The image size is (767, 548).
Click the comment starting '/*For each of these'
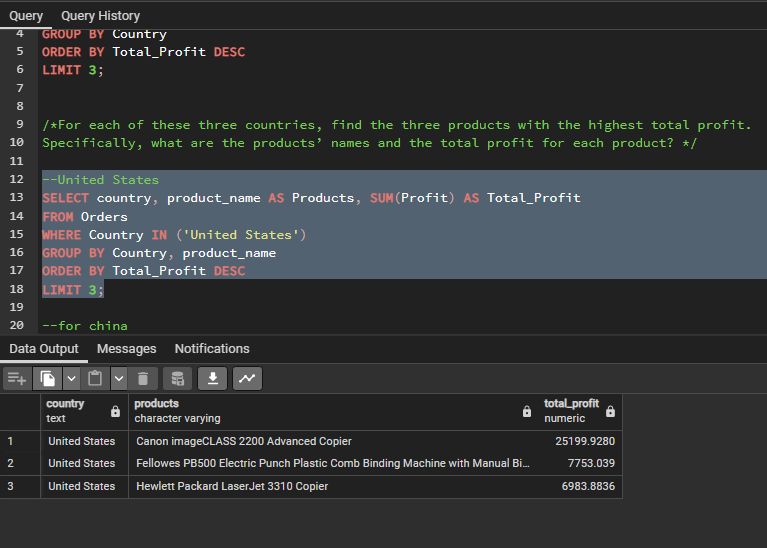[396, 125]
